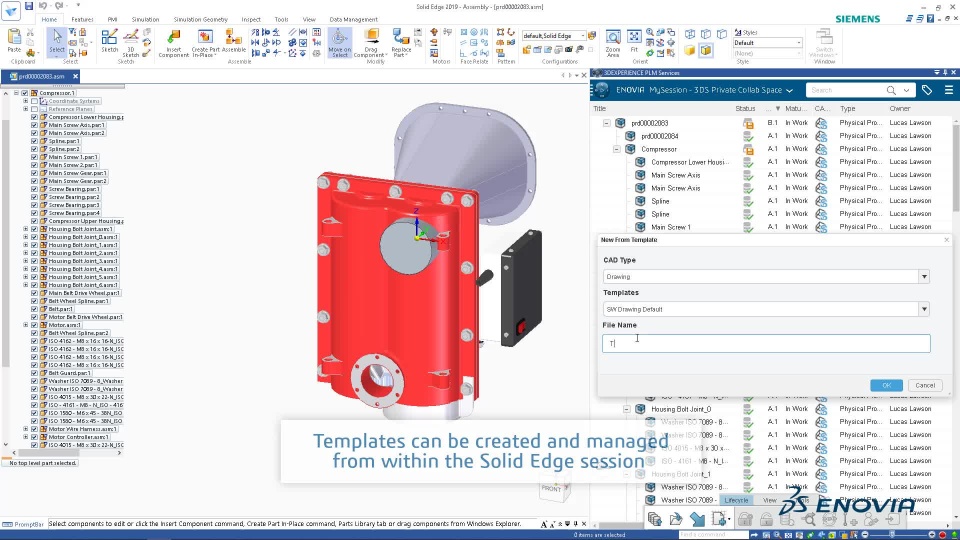The height and width of the screenshot is (540, 960).
Task: Toggle checkbox for Spline.par:1
Action: (34, 141)
